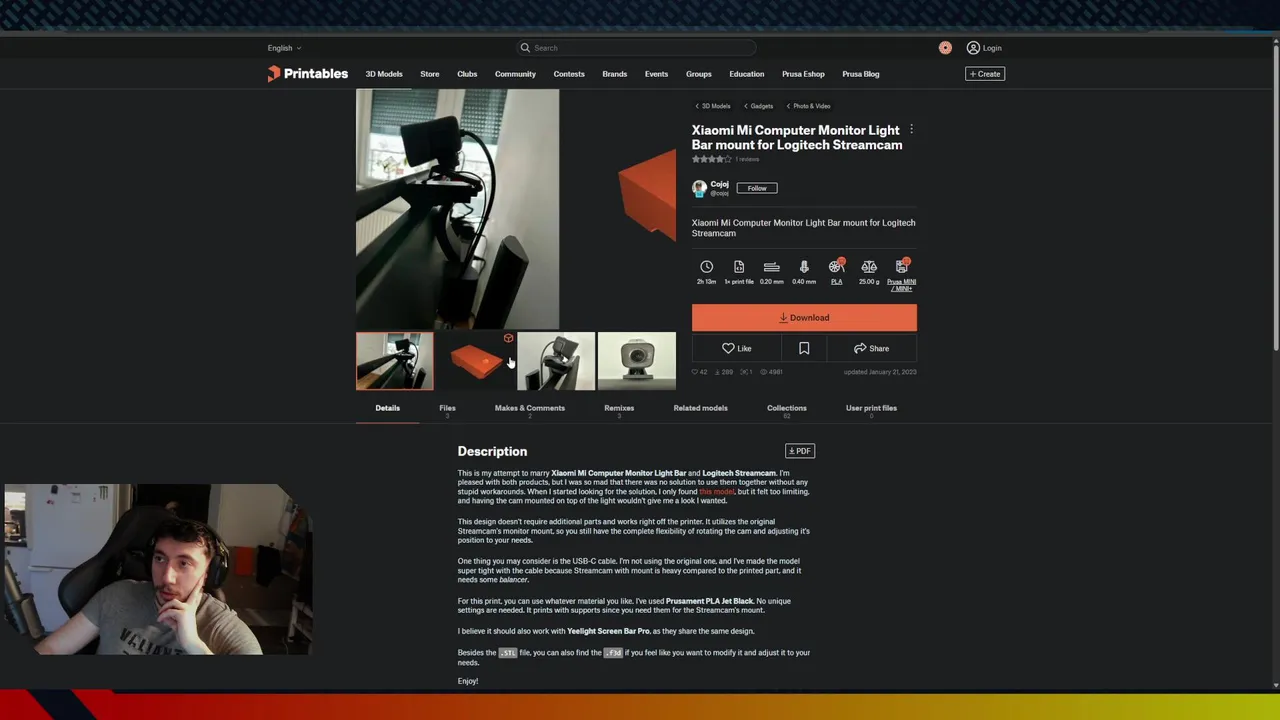Click the print file icon

739,267
